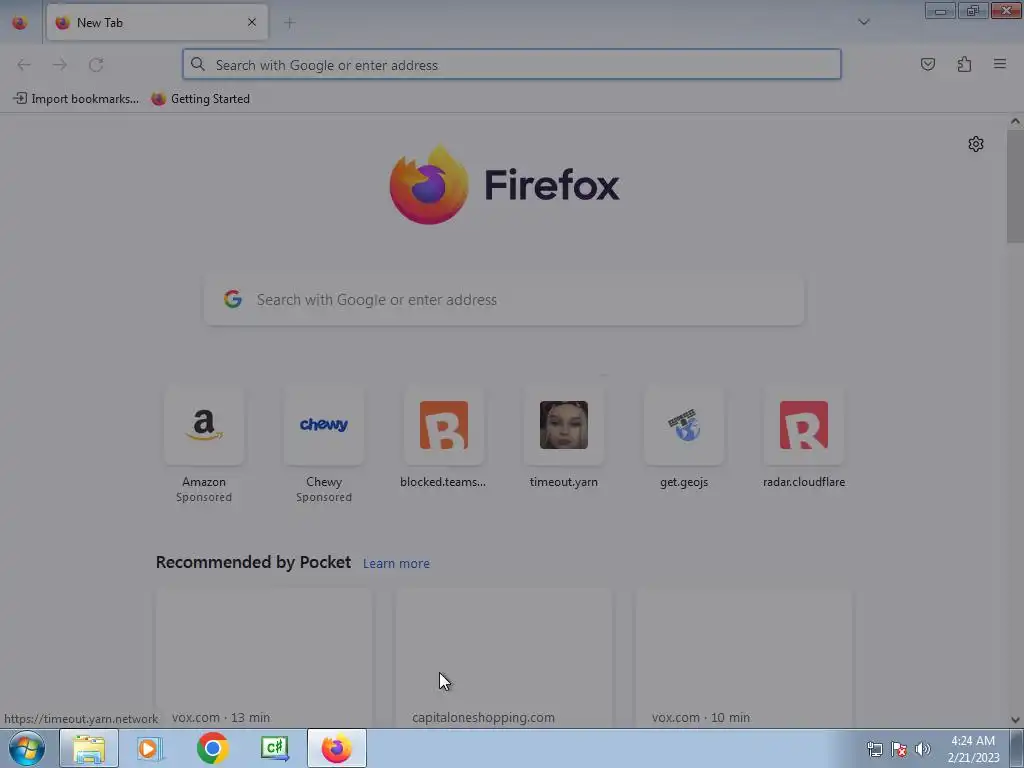Restore down the Firefox window
The width and height of the screenshot is (1024, 768).
coord(973,10)
